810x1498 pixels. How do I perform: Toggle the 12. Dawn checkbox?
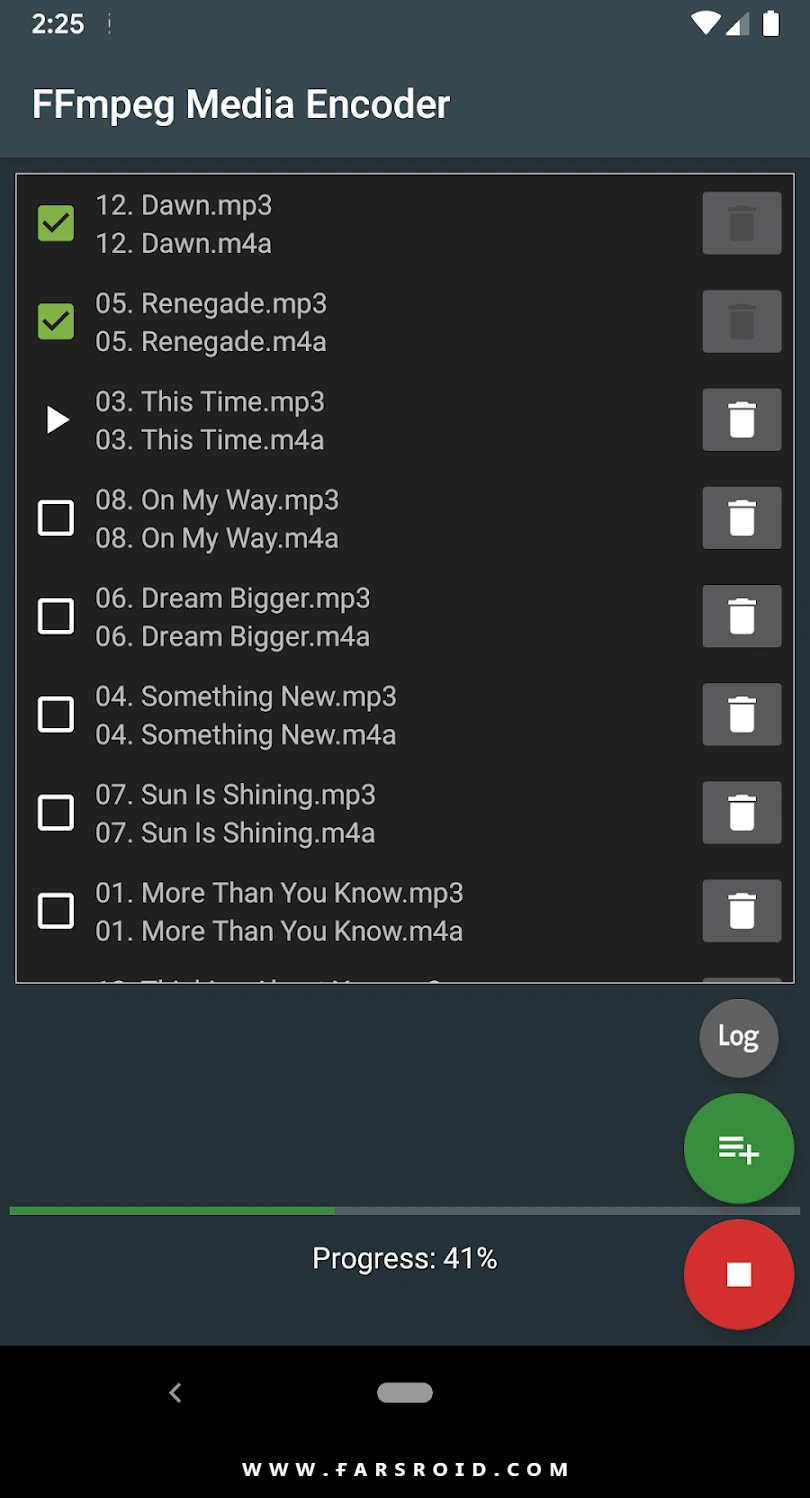click(56, 223)
